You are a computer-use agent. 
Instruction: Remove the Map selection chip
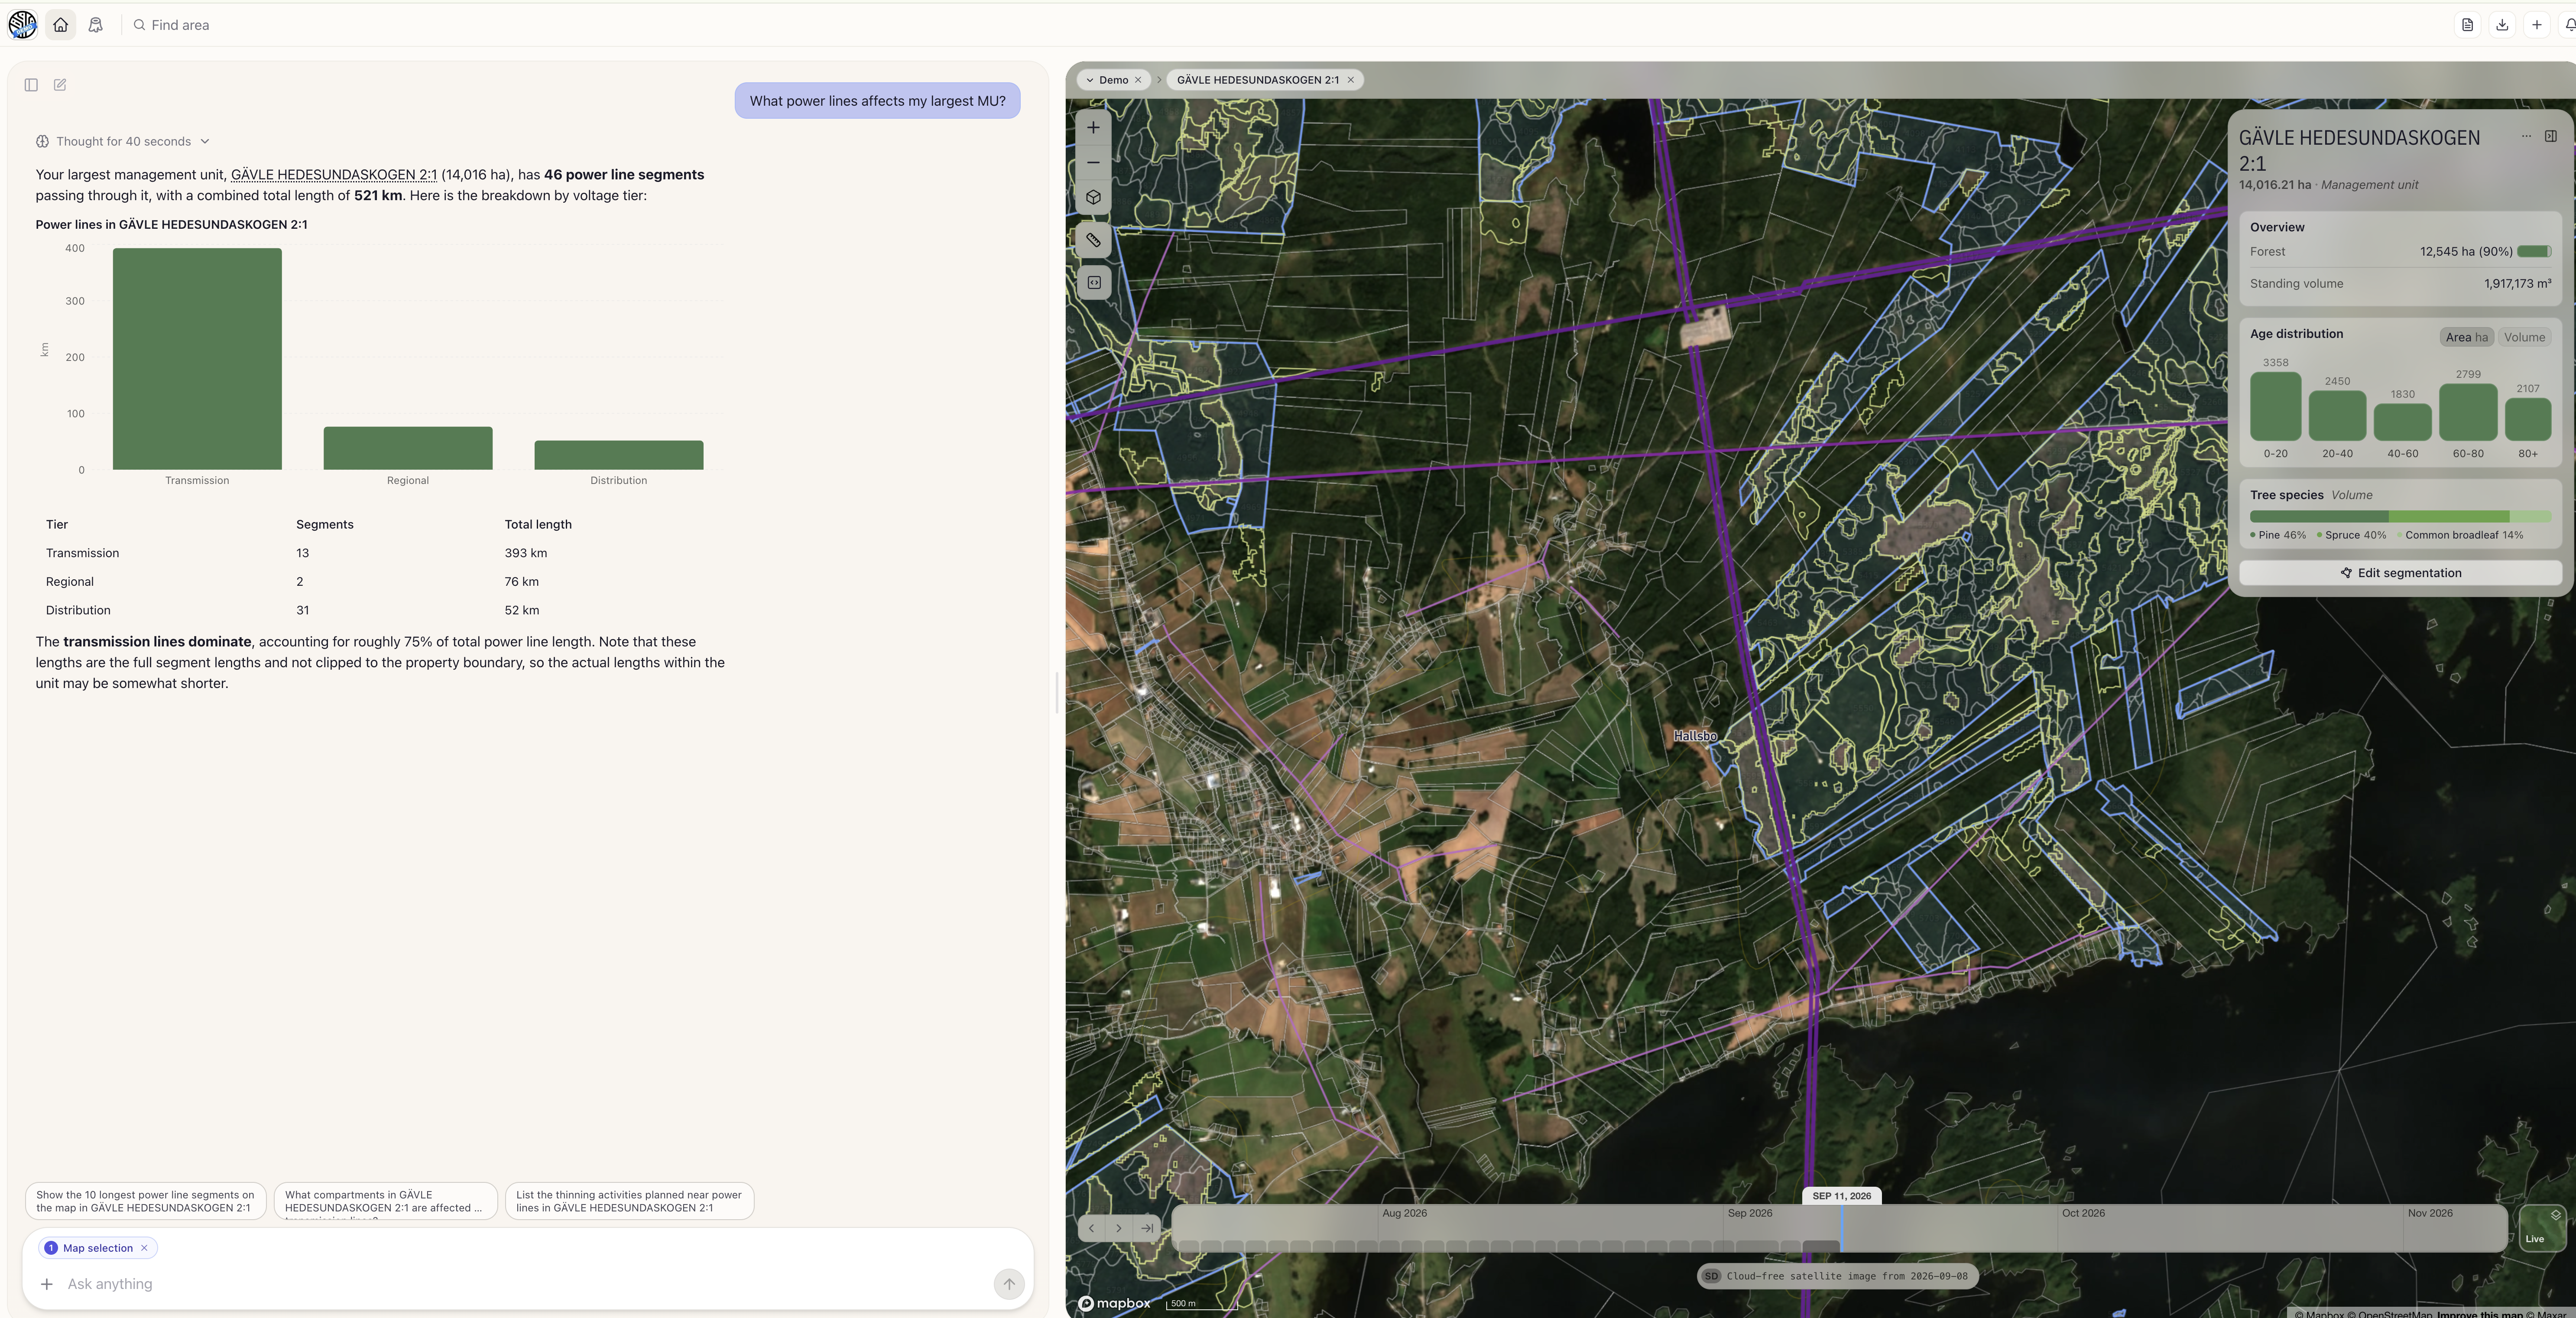coord(144,1248)
